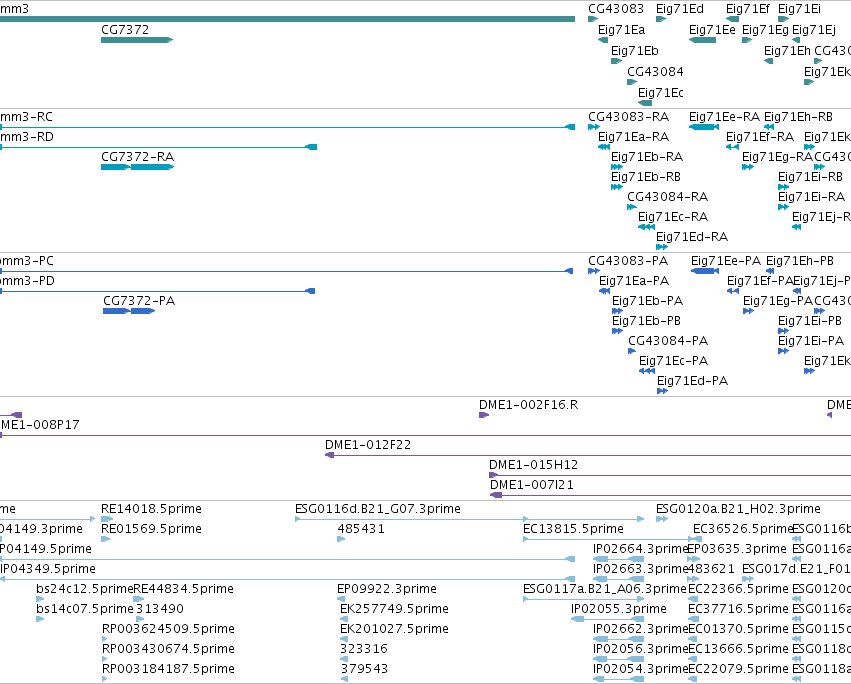This screenshot has width=851, height=684.
Task: Click the Eig71Ed gene label
Action: coord(679,9)
